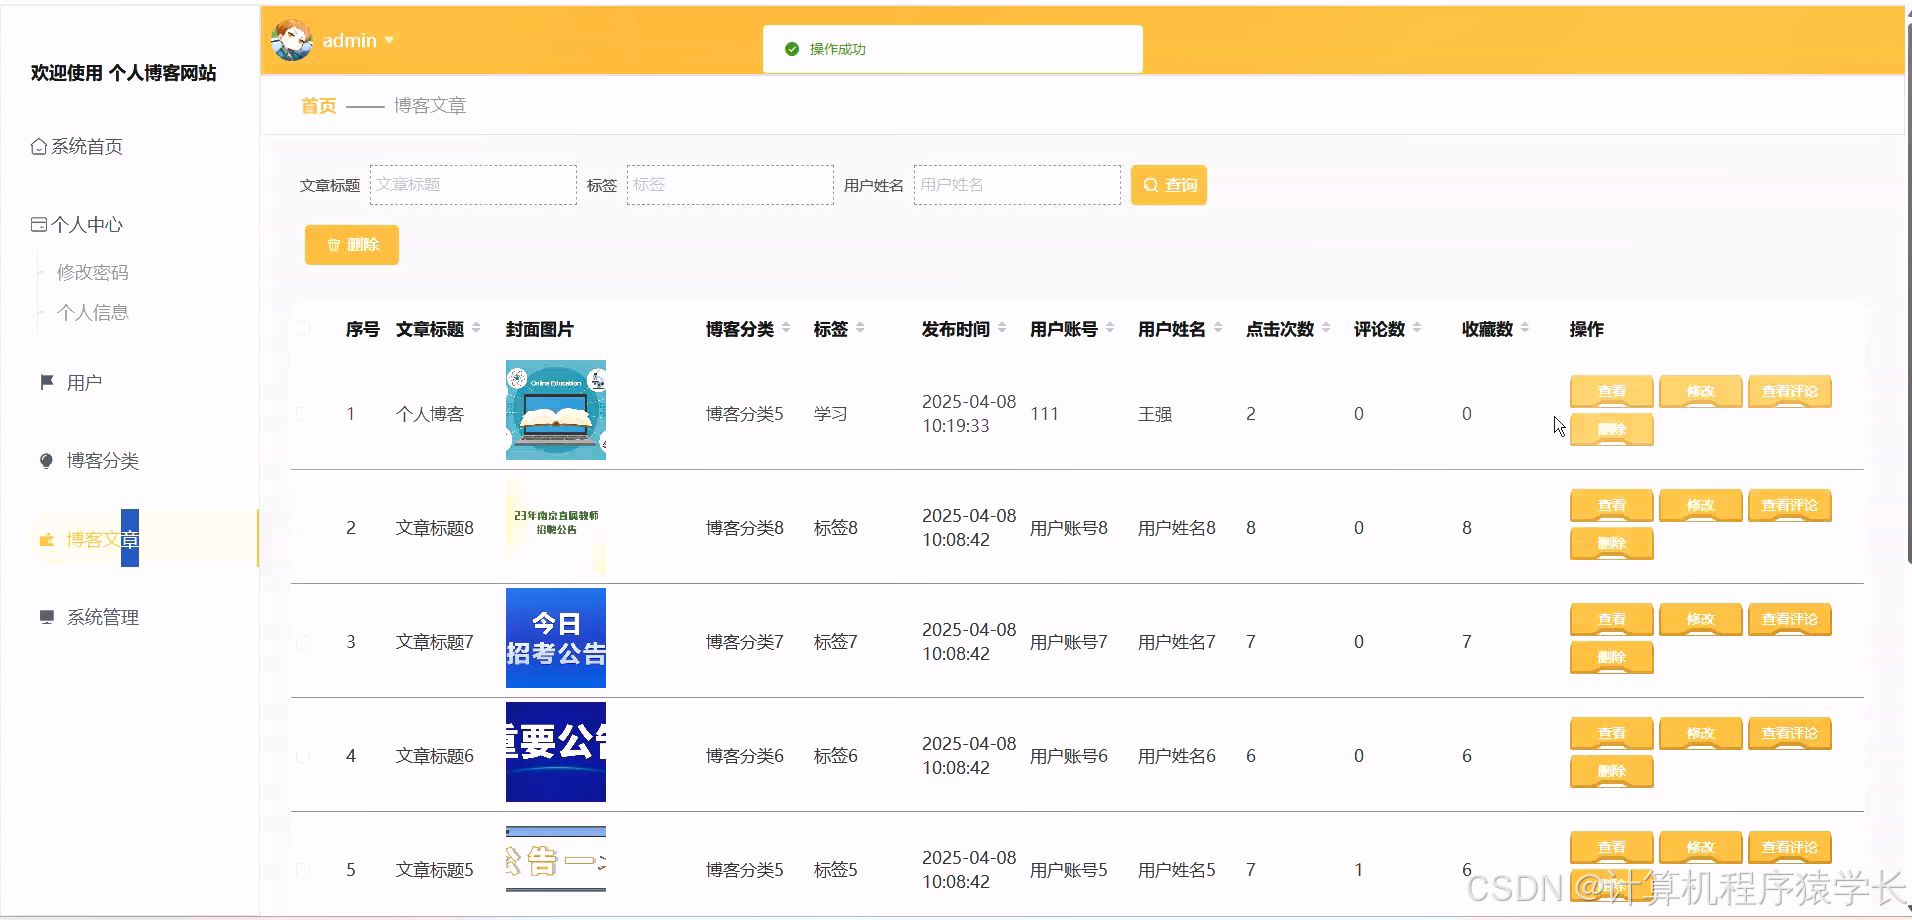The image size is (1912, 920).
Task: Check the row checkbox for 文章标题7
Action: tap(303, 642)
